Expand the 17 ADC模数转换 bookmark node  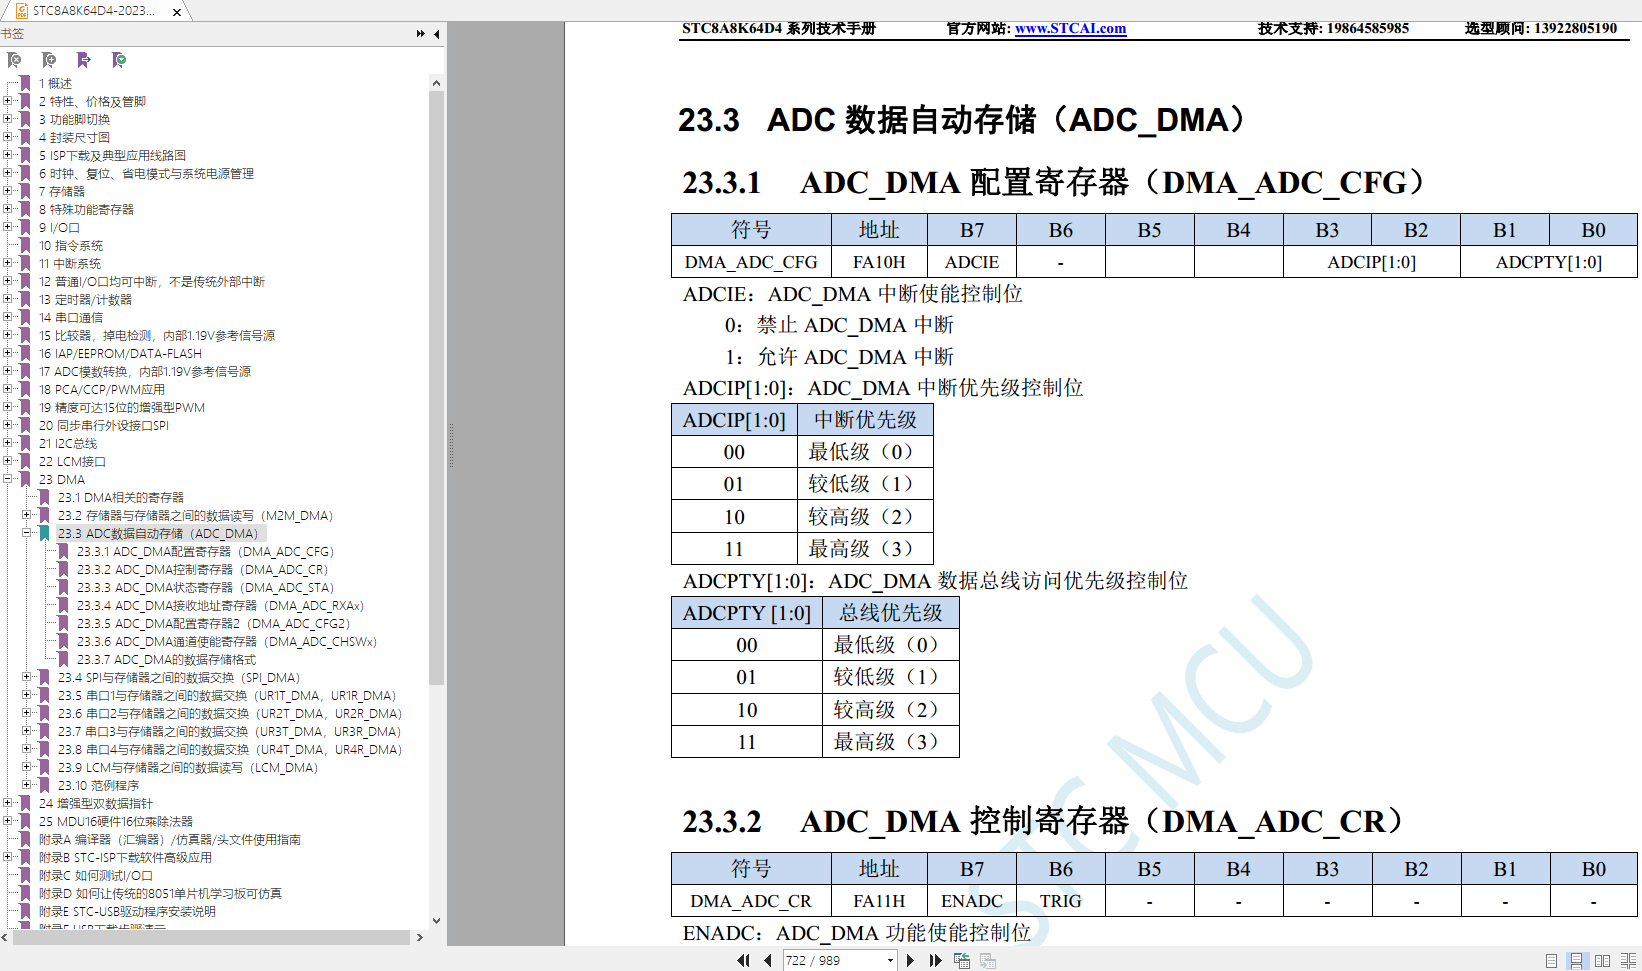[x=8, y=371]
